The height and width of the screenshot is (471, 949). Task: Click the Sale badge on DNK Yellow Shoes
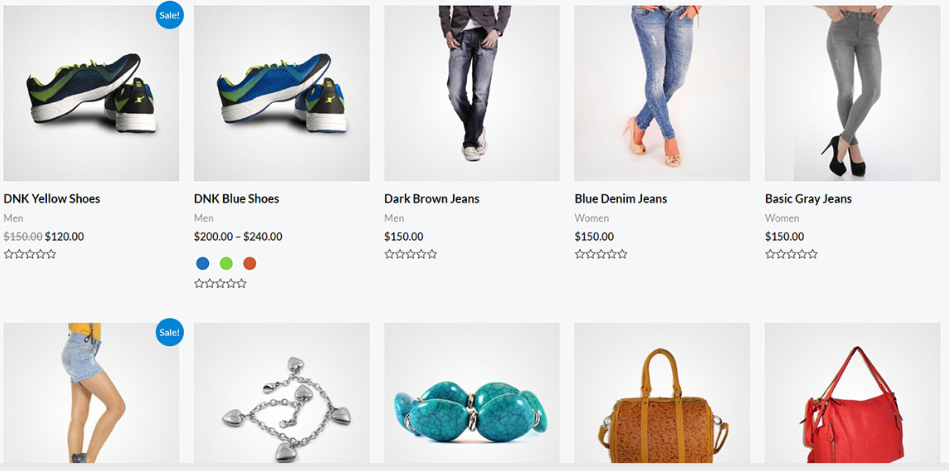(169, 15)
